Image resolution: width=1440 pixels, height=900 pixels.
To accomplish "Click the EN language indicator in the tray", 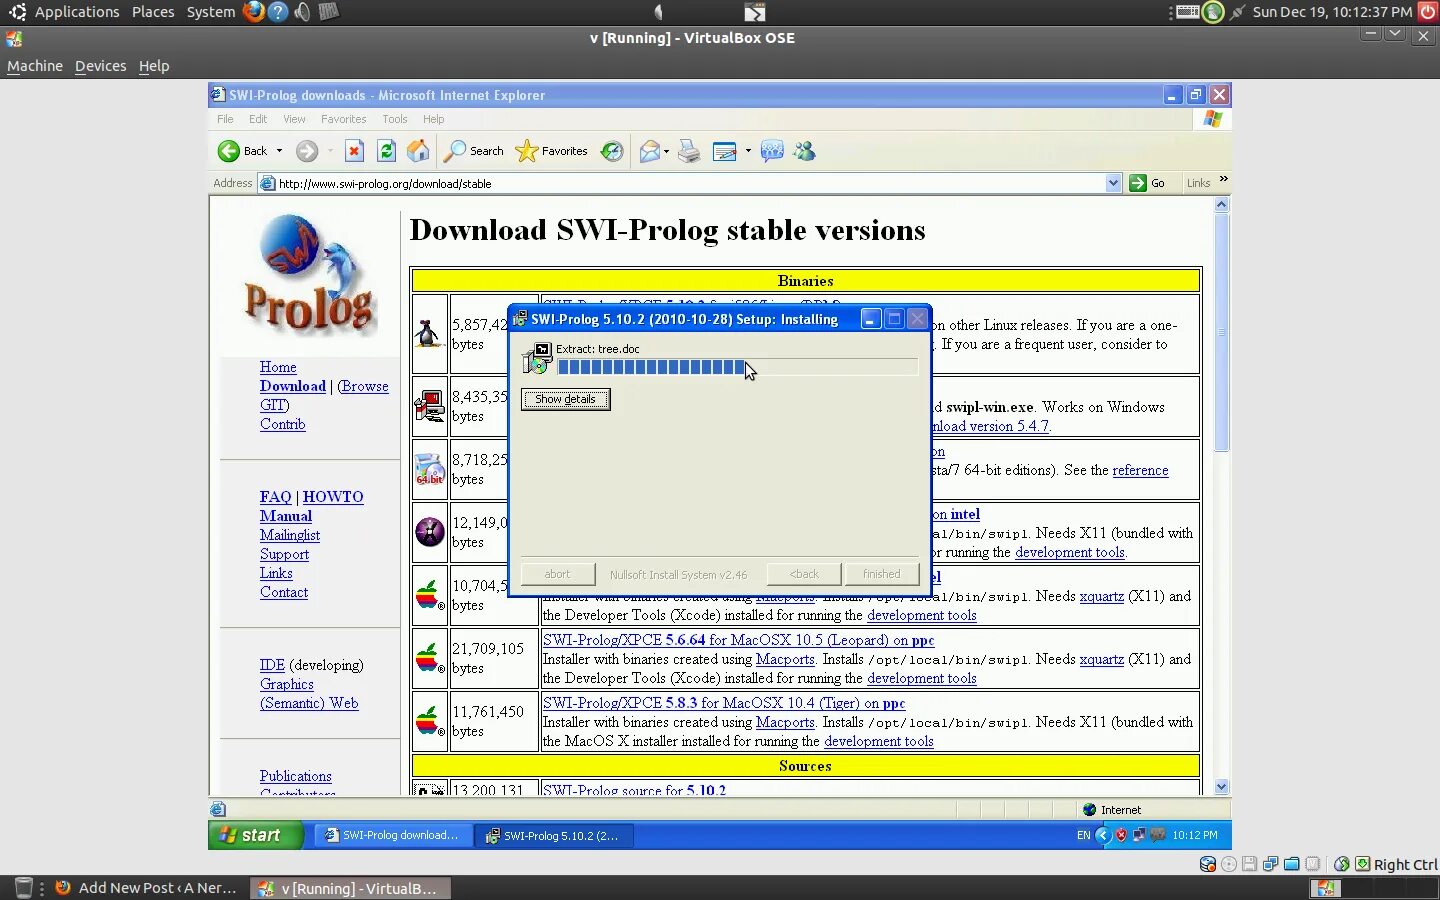I will (1083, 835).
